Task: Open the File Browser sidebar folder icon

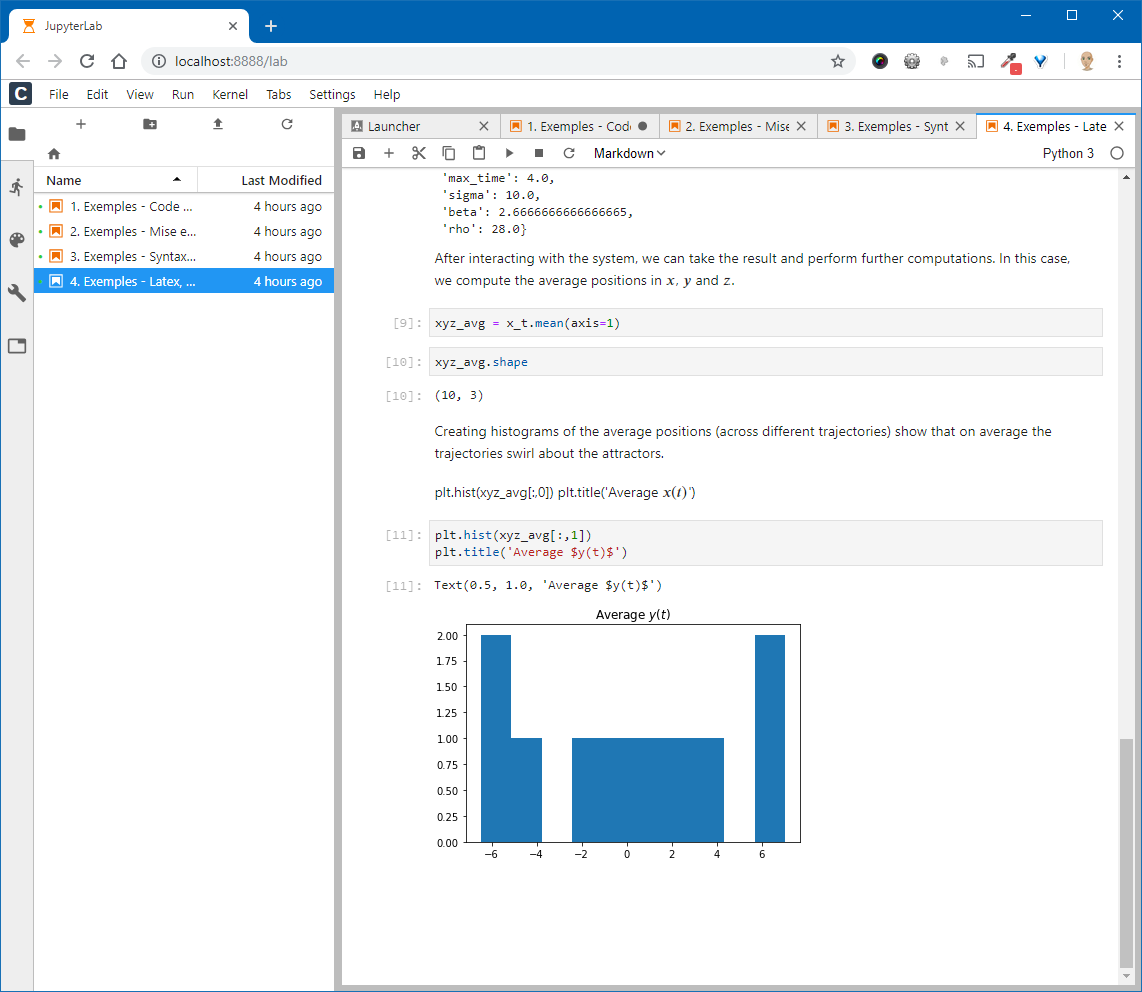Action: point(17,134)
